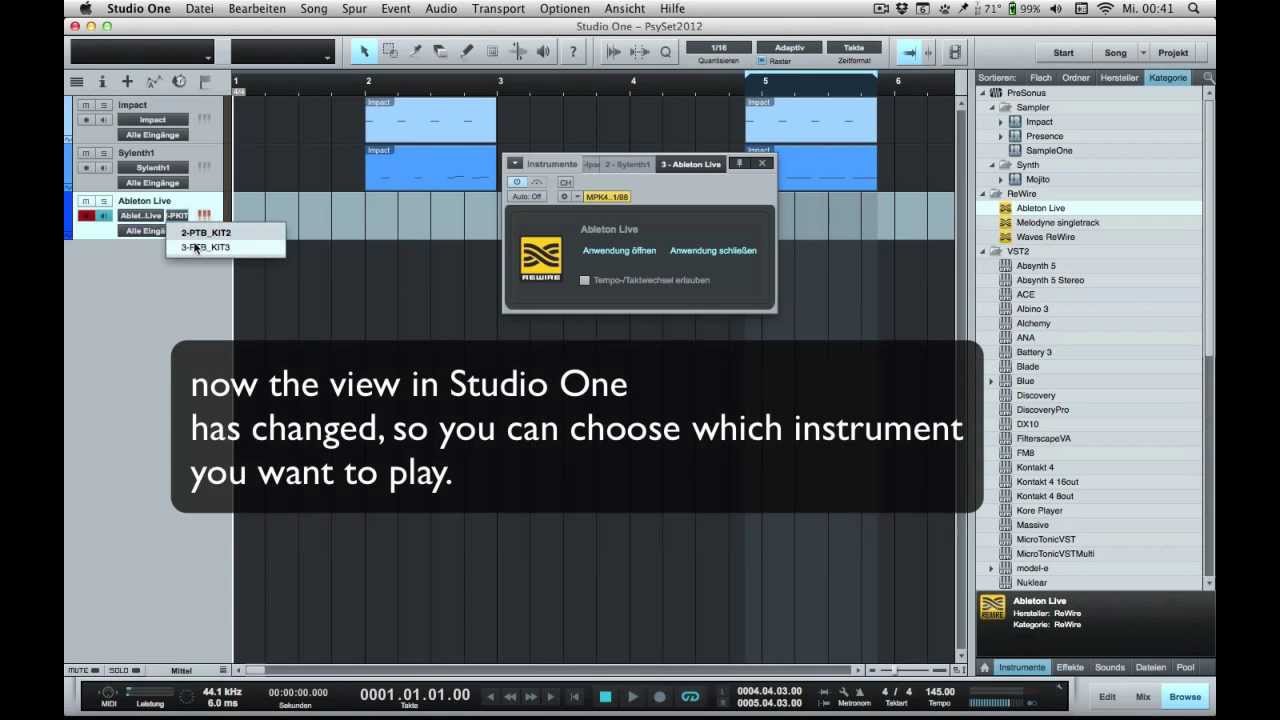Collapse the PreSonus folder

click(983, 93)
